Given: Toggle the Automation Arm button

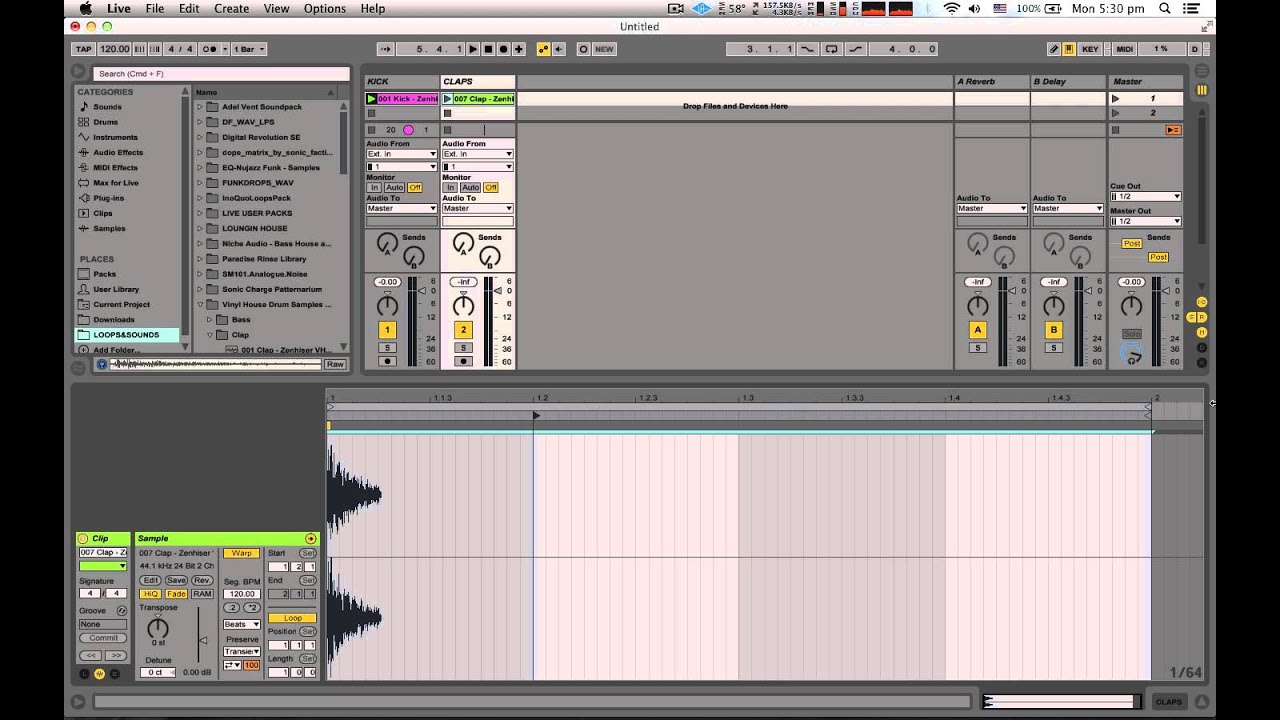Looking at the screenshot, I should 543,49.
